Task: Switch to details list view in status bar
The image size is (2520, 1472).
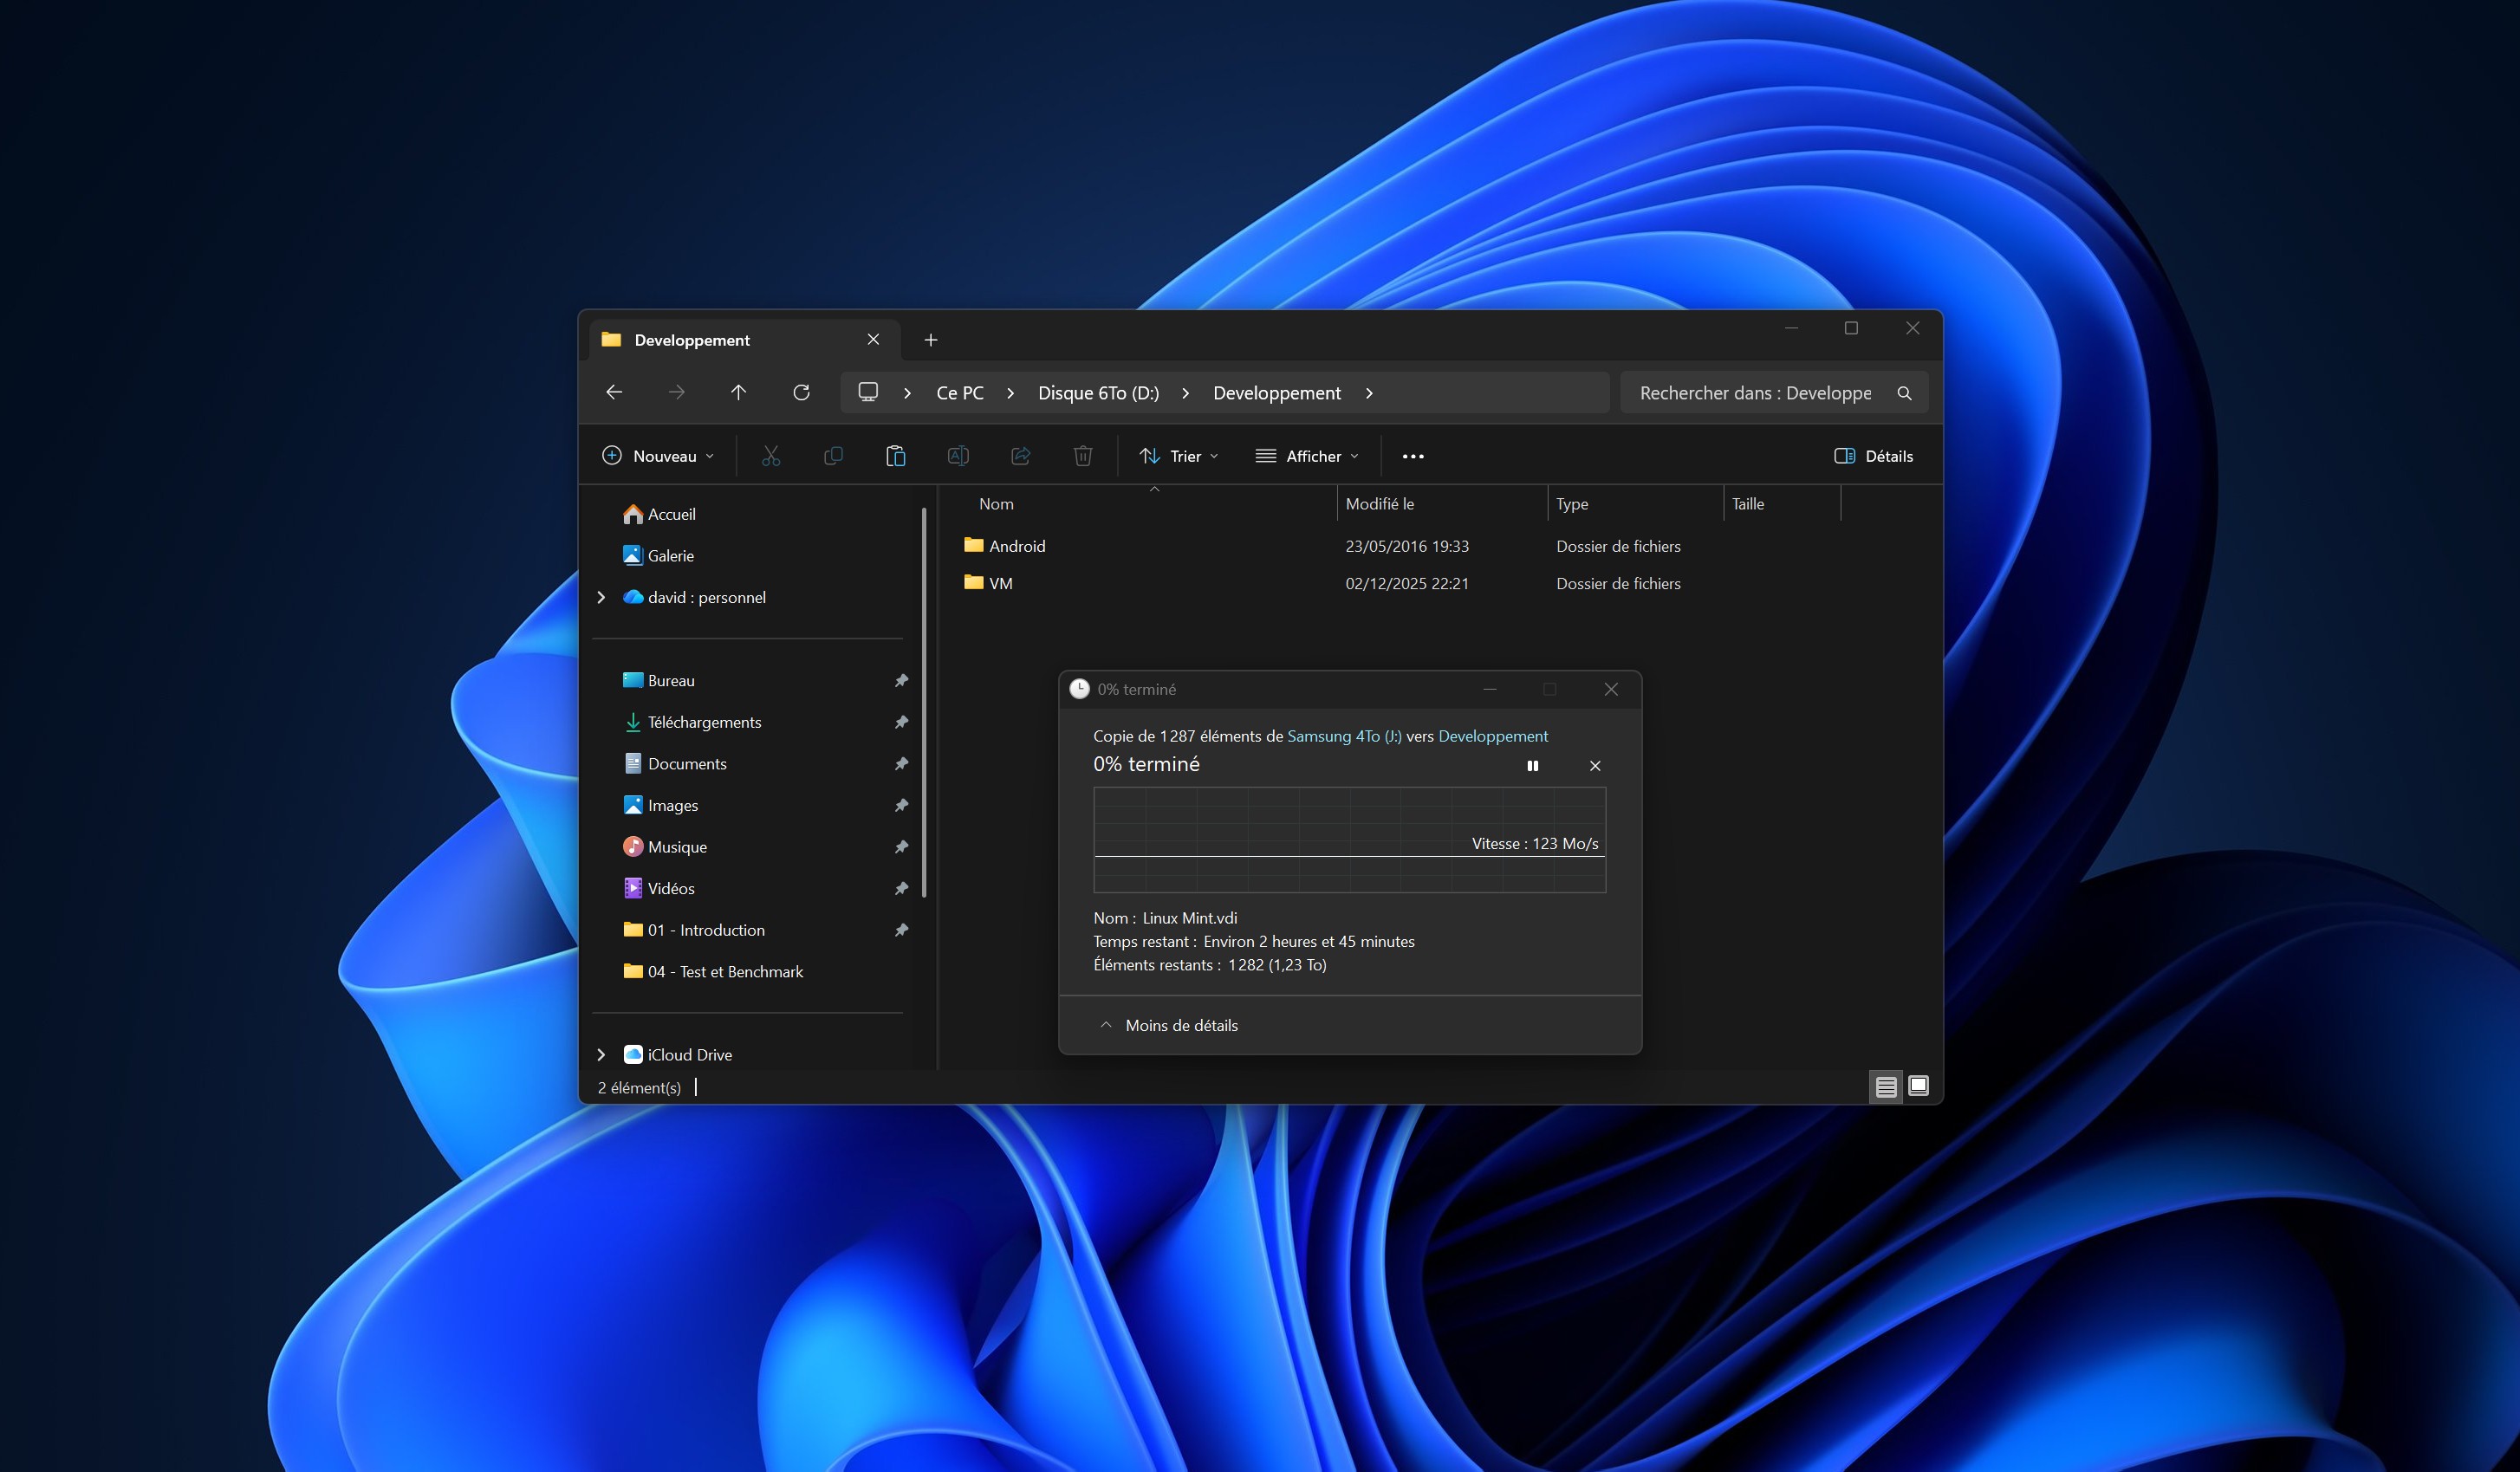Action: point(1885,1086)
